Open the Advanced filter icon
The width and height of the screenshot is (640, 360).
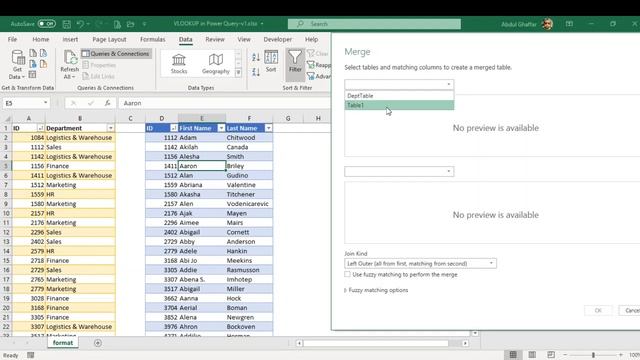(x=318, y=76)
